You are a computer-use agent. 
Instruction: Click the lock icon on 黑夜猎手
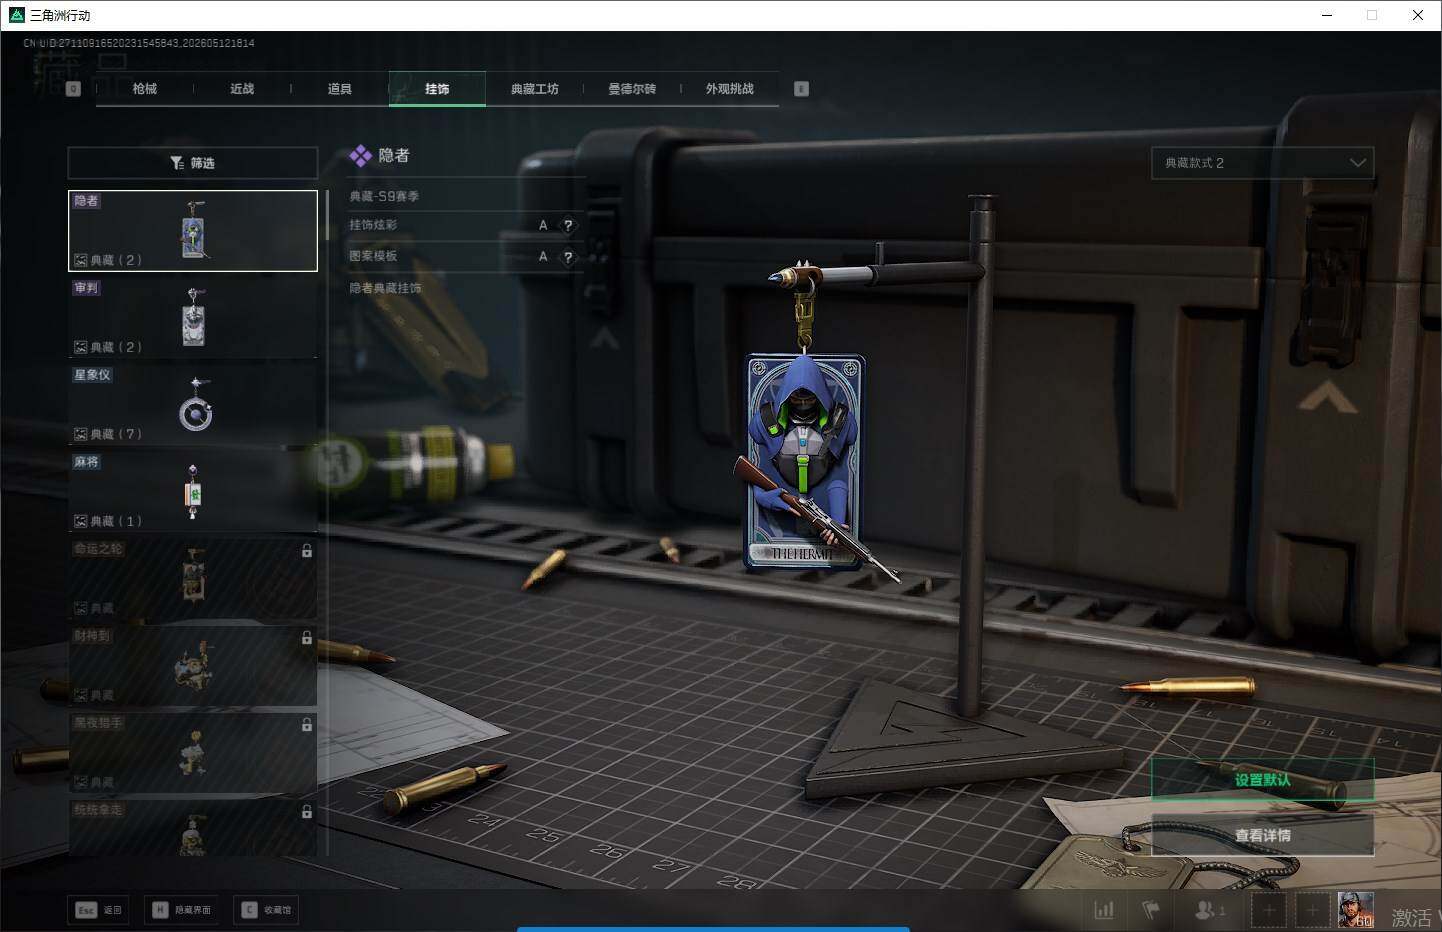307,725
